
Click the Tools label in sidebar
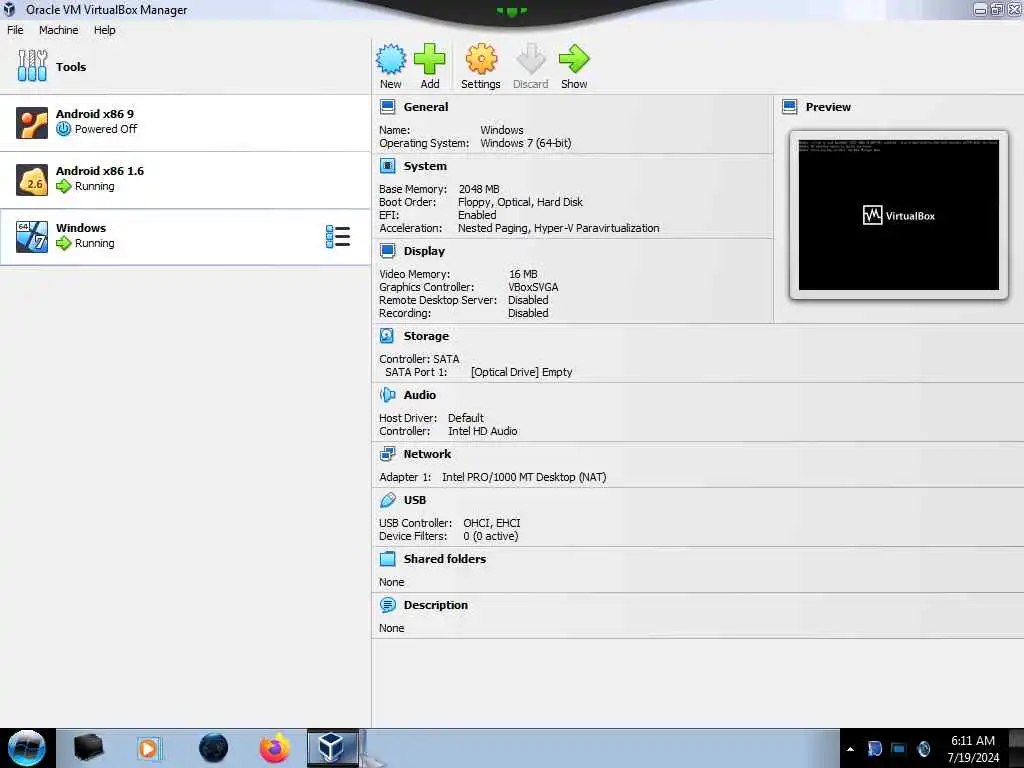pyautogui.click(x=71, y=67)
